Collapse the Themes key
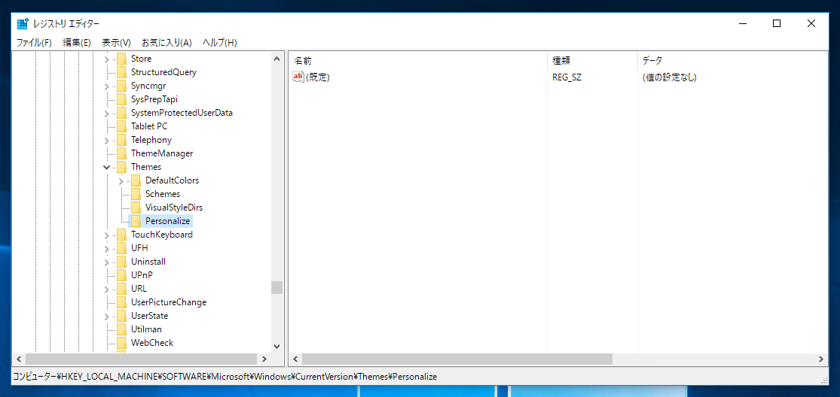Screen dimensions: 840x397 (107, 167)
